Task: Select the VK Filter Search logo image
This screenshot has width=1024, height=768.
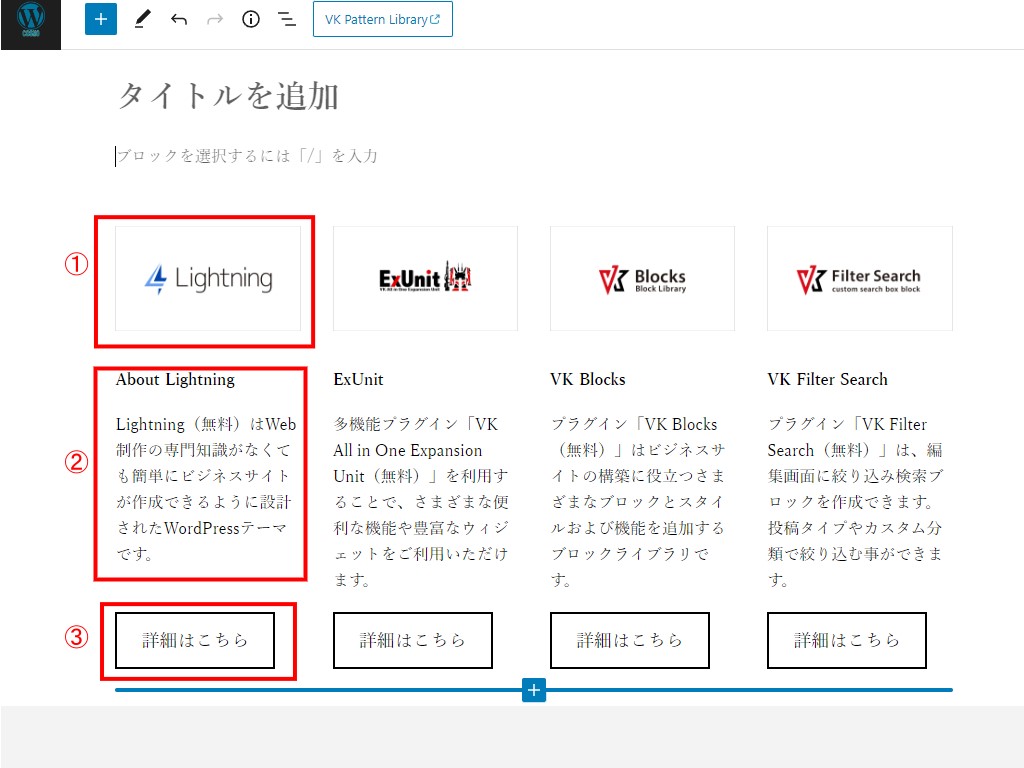Action: 859,278
